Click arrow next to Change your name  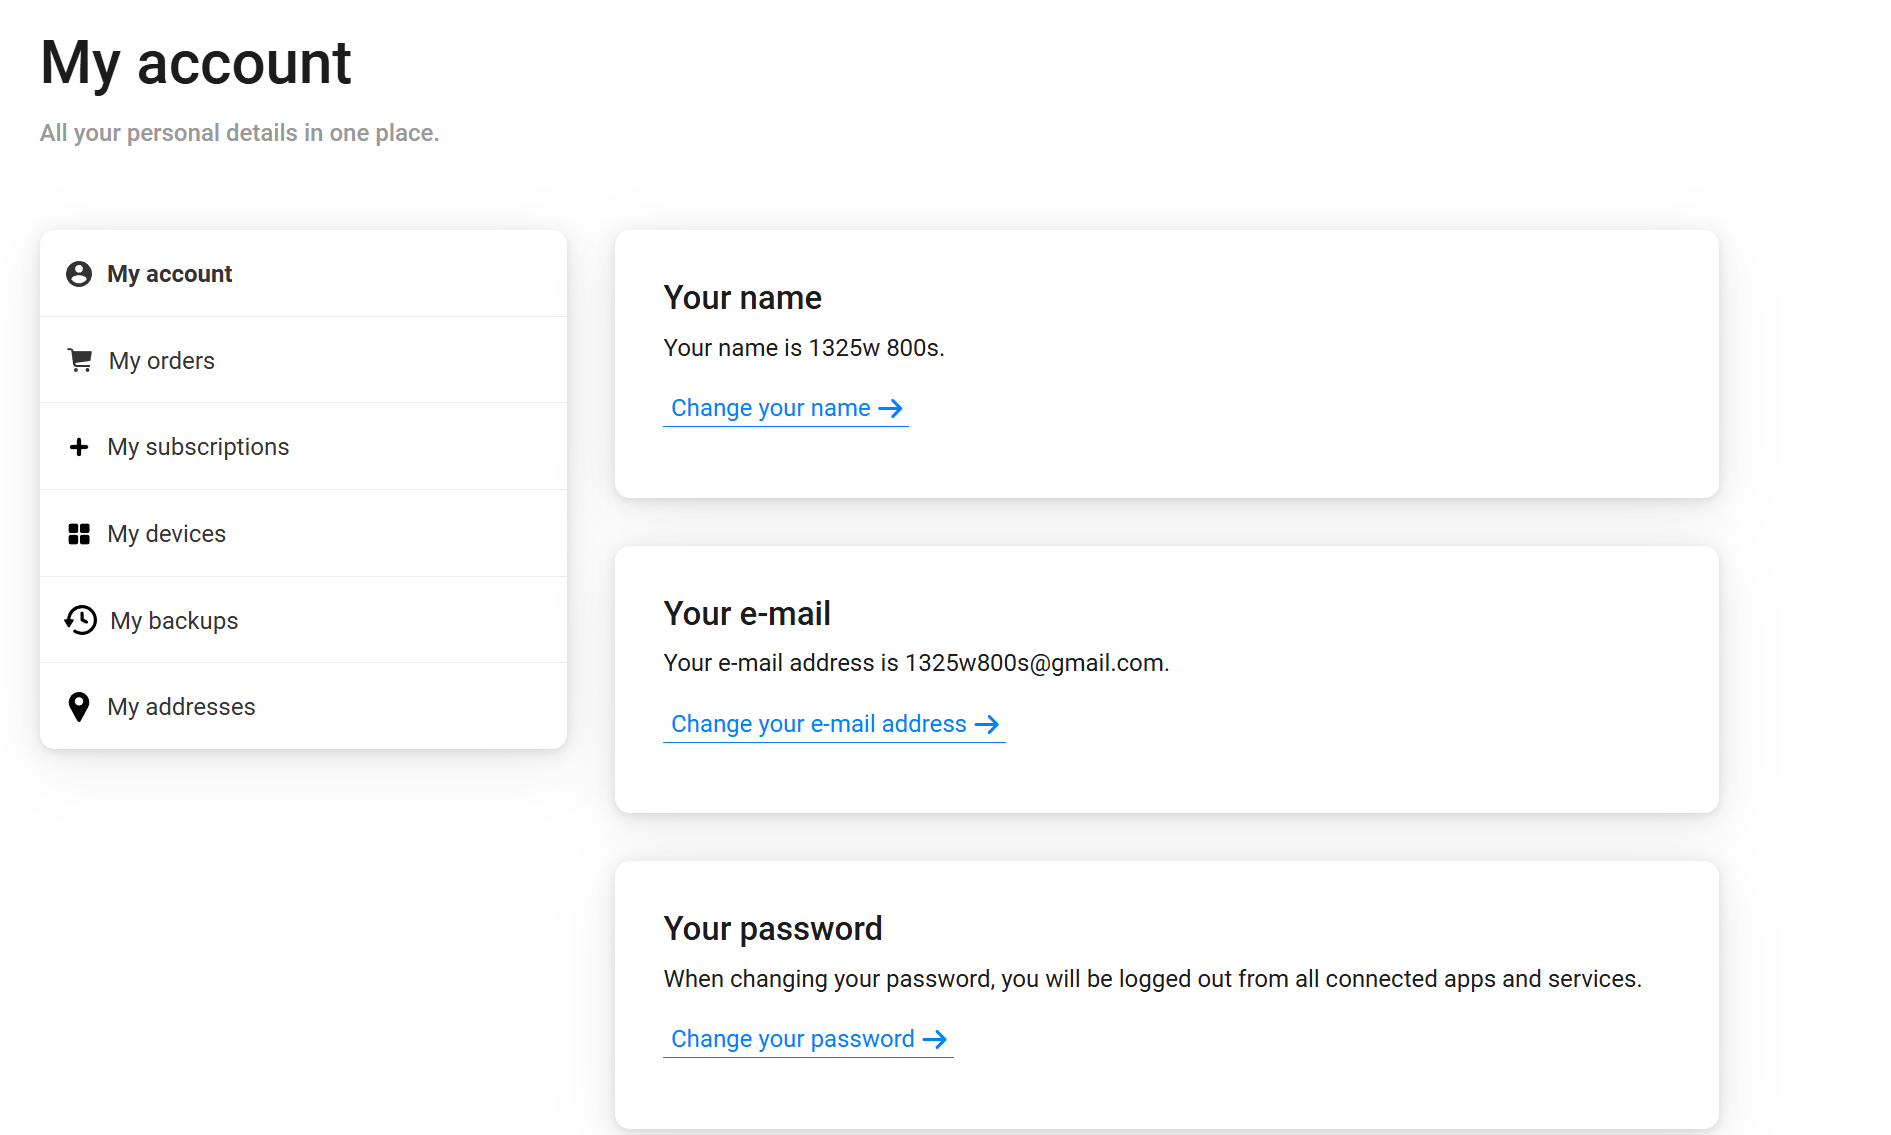click(x=890, y=408)
